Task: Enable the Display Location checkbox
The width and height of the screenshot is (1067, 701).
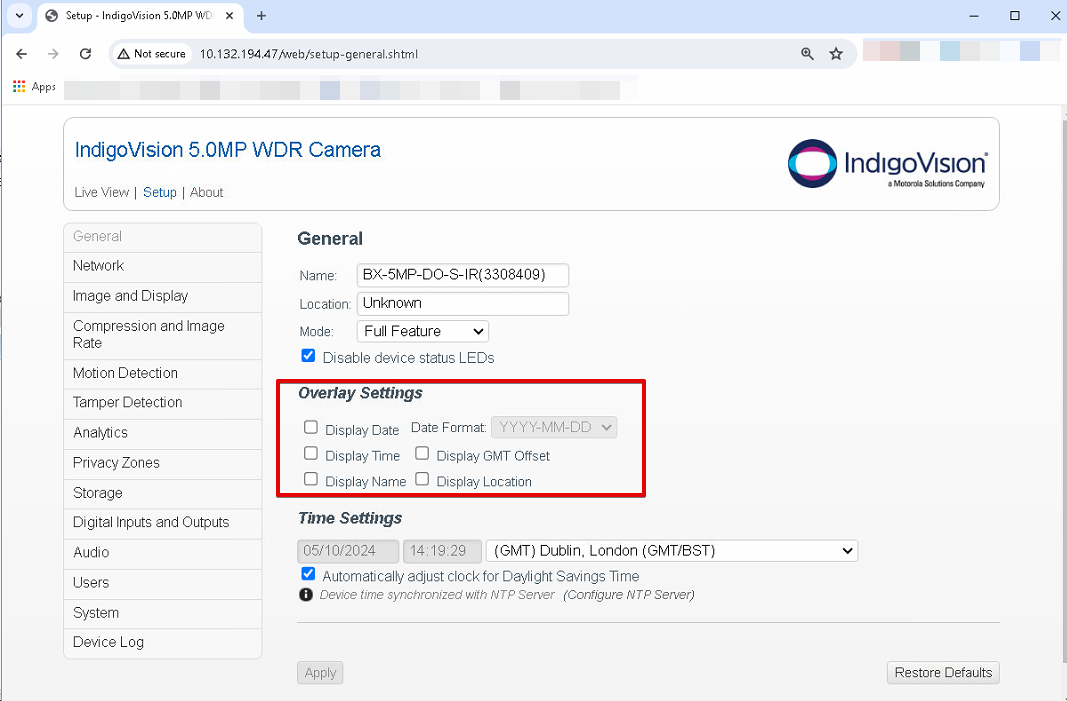Action: click(422, 478)
